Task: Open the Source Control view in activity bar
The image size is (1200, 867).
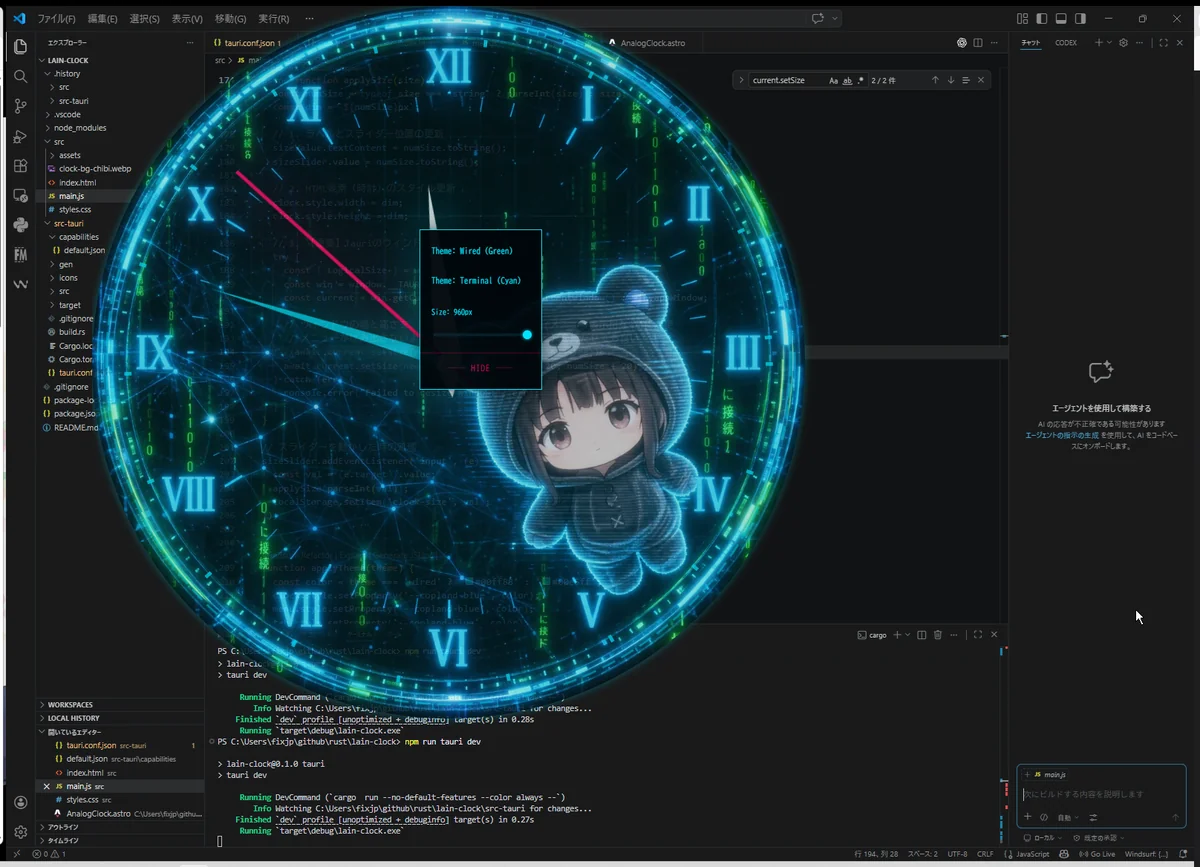Action: click(20, 106)
